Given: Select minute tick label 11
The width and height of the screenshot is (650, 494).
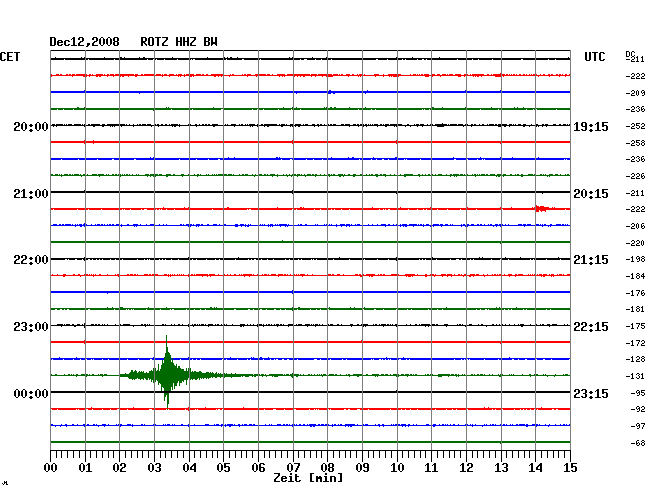Looking at the screenshot, I should (431, 467).
